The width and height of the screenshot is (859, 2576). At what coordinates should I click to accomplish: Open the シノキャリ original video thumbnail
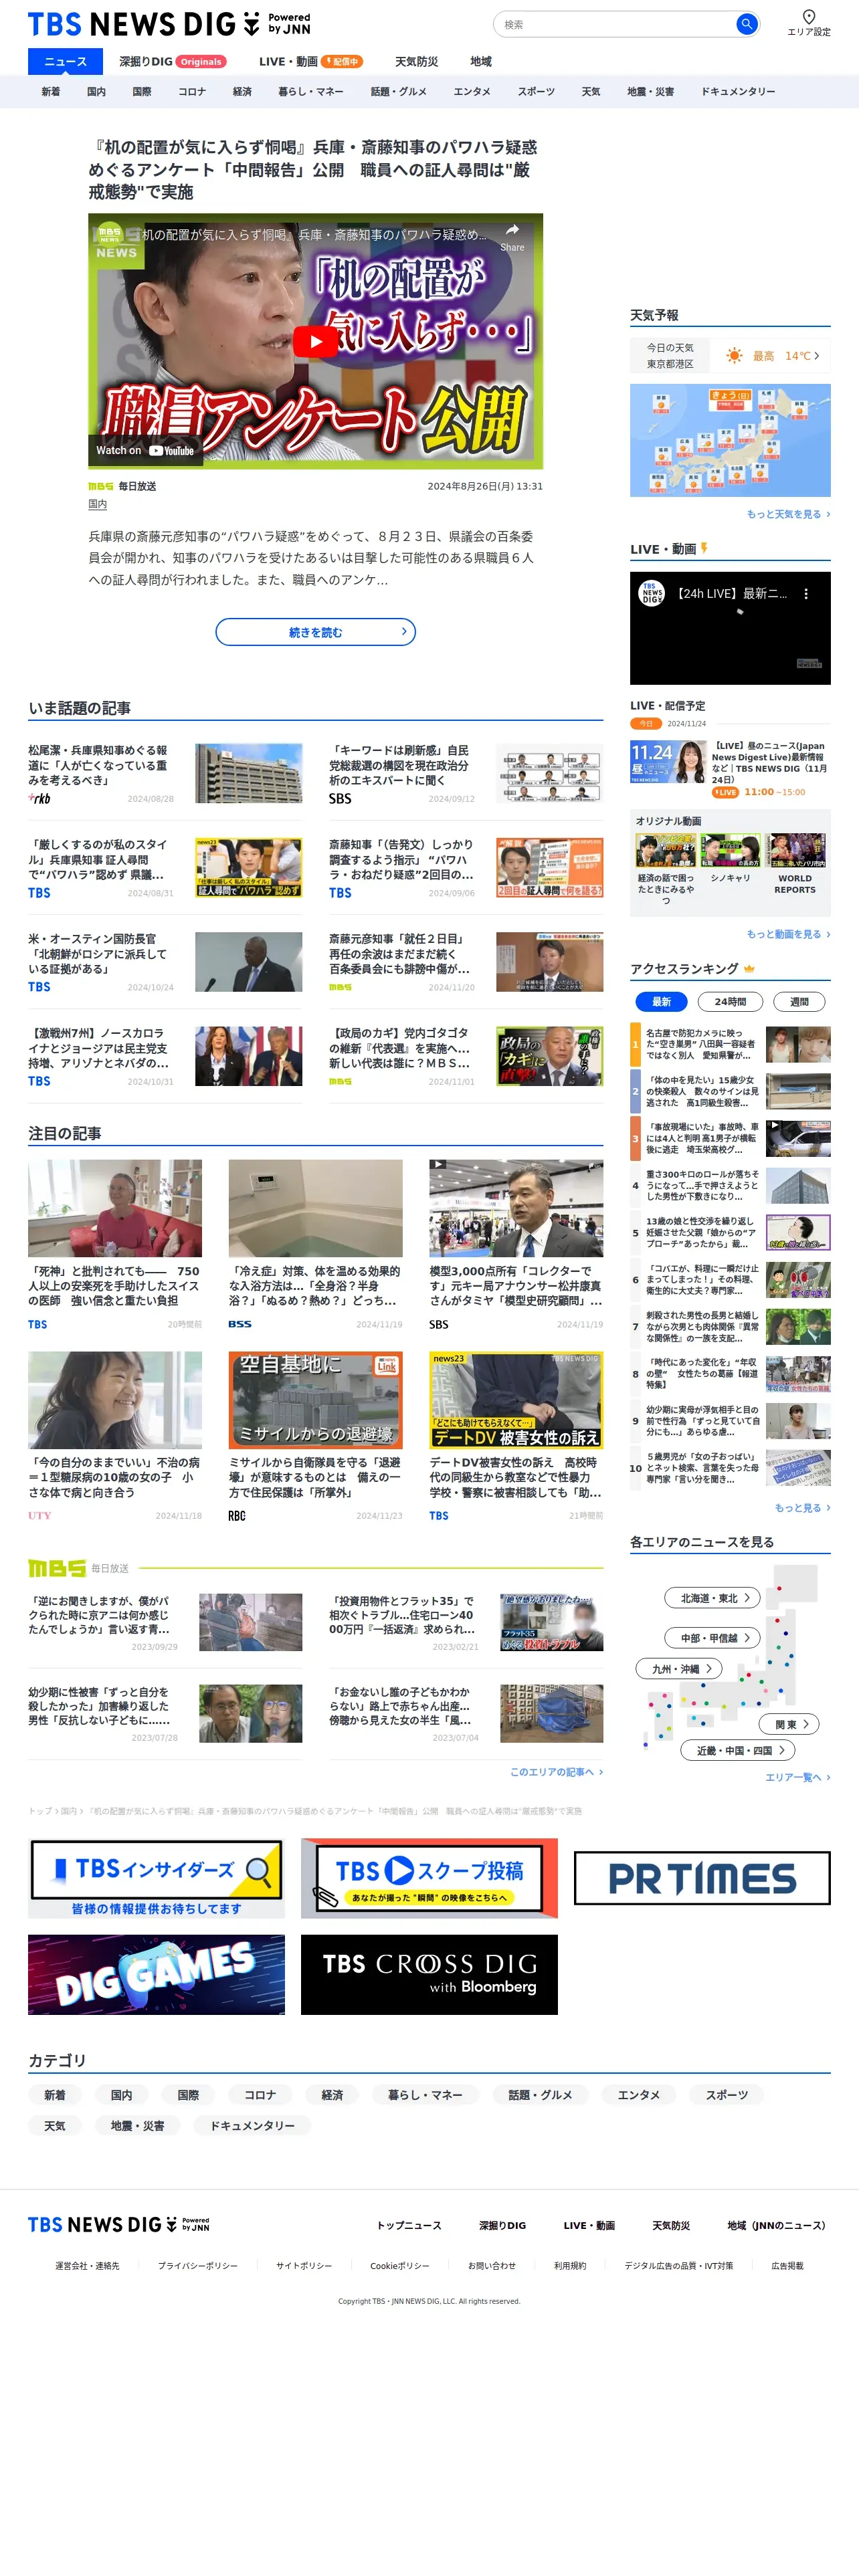pos(730,850)
